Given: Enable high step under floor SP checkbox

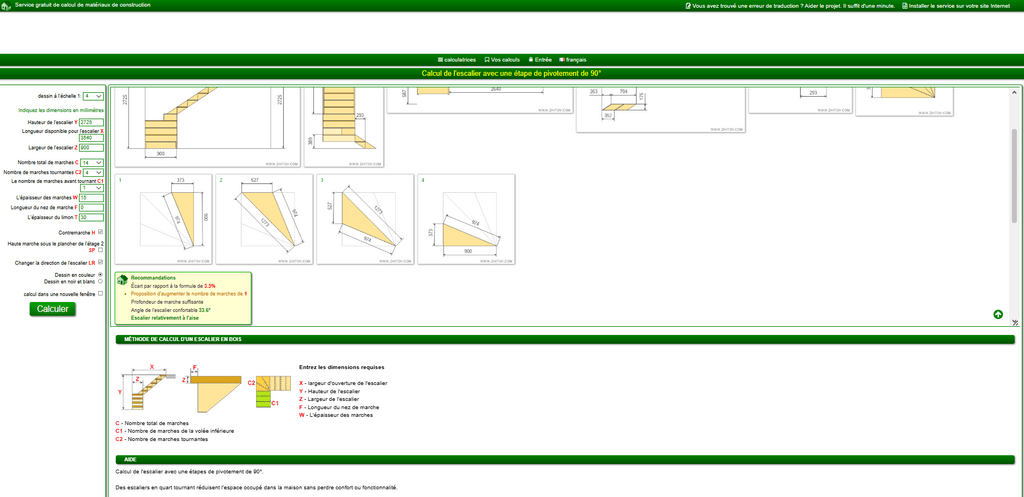Looking at the screenshot, I should coord(101,250).
